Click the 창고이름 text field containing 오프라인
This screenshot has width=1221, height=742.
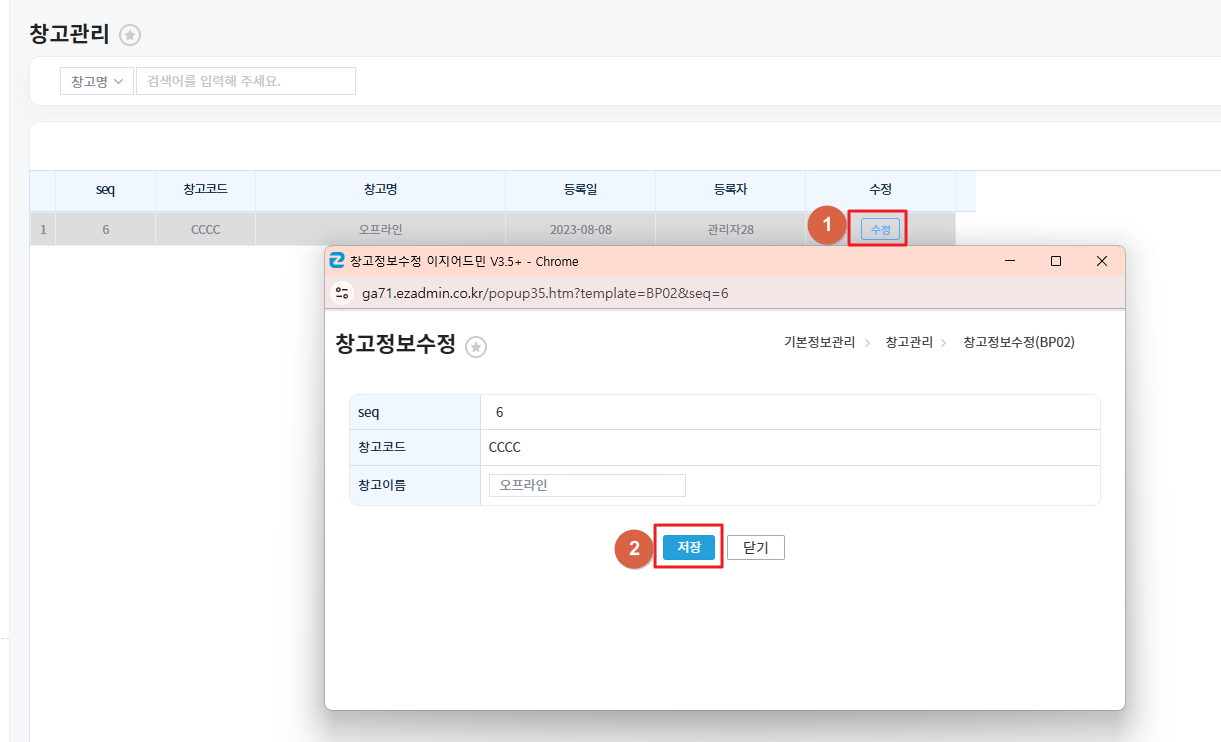pyautogui.click(x=587, y=485)
